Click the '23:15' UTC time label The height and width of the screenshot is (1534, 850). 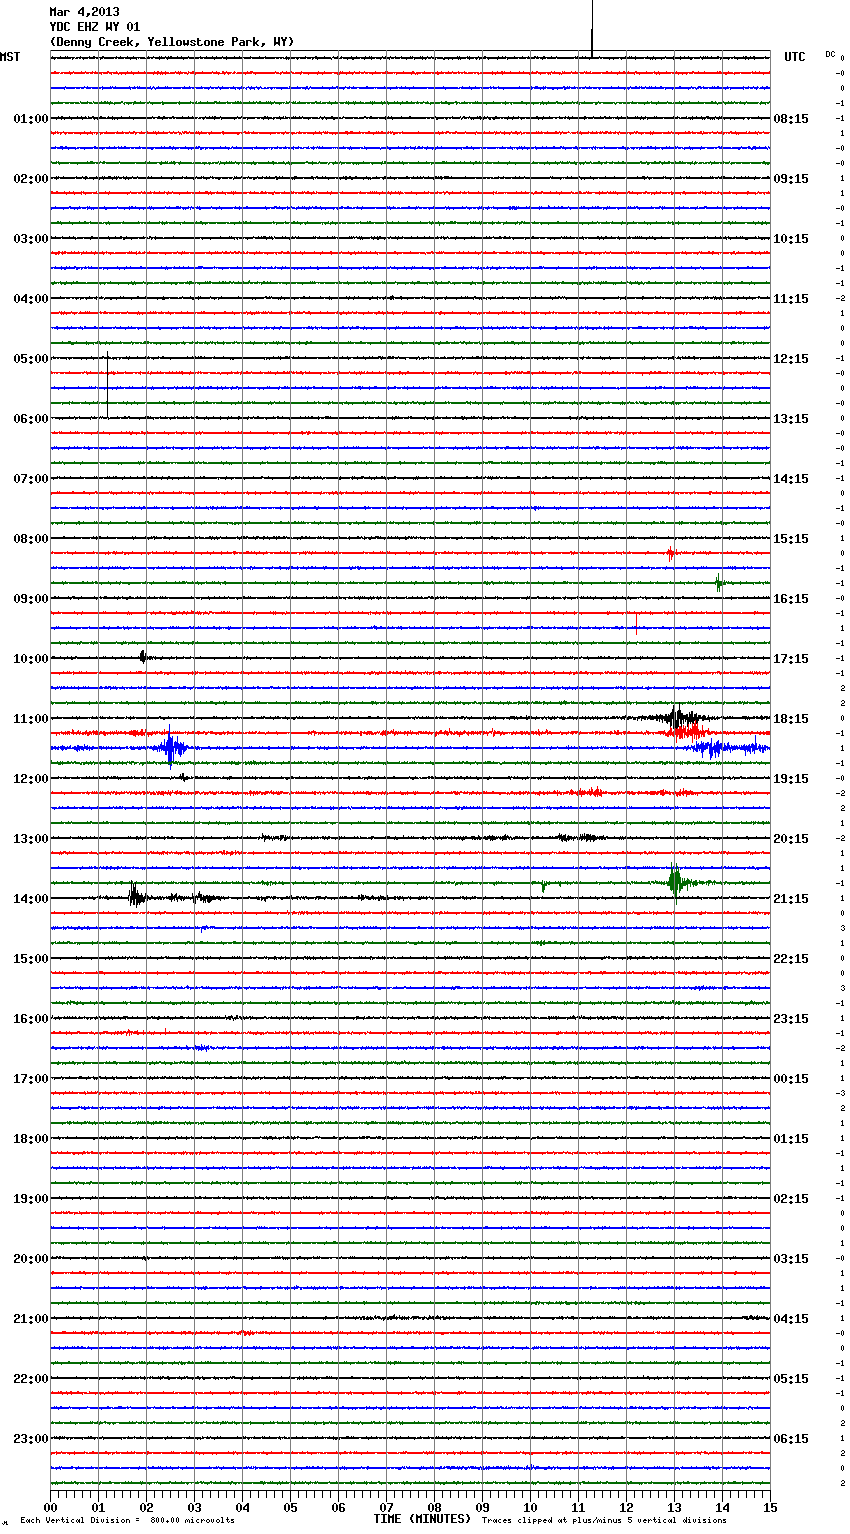coord(791,1019)
